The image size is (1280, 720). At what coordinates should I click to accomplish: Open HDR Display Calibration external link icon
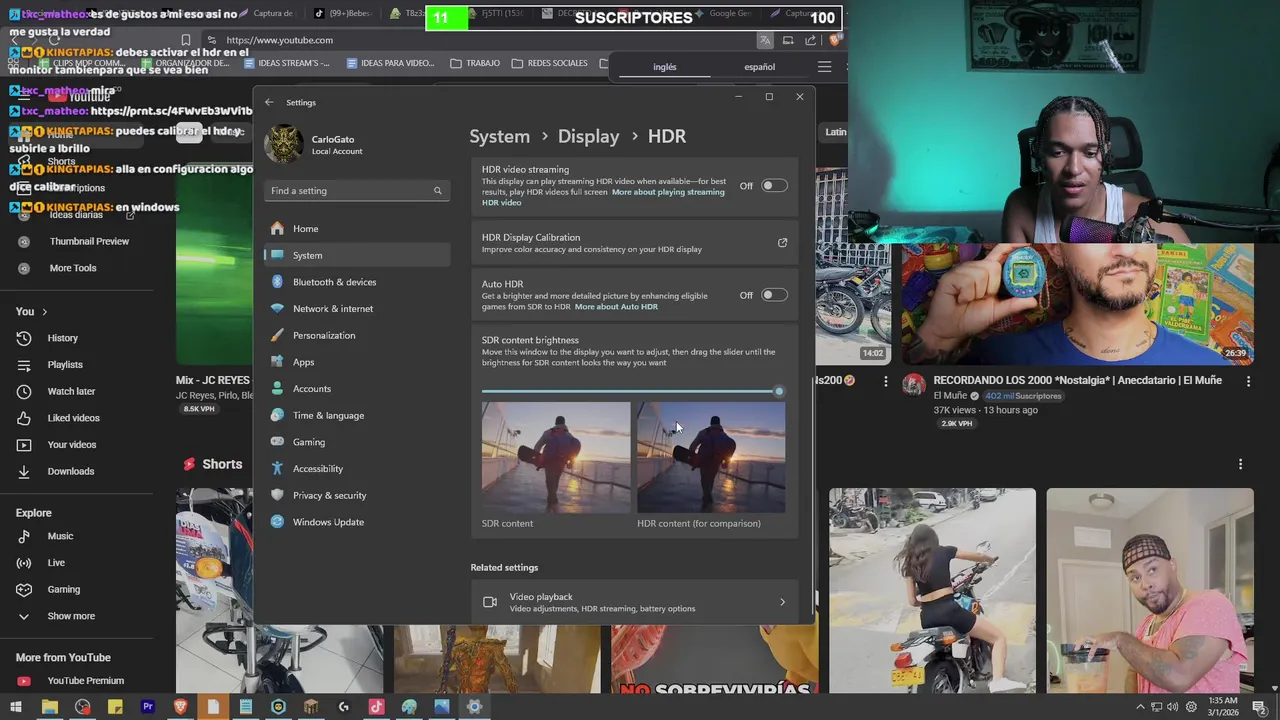pos(782,243)
